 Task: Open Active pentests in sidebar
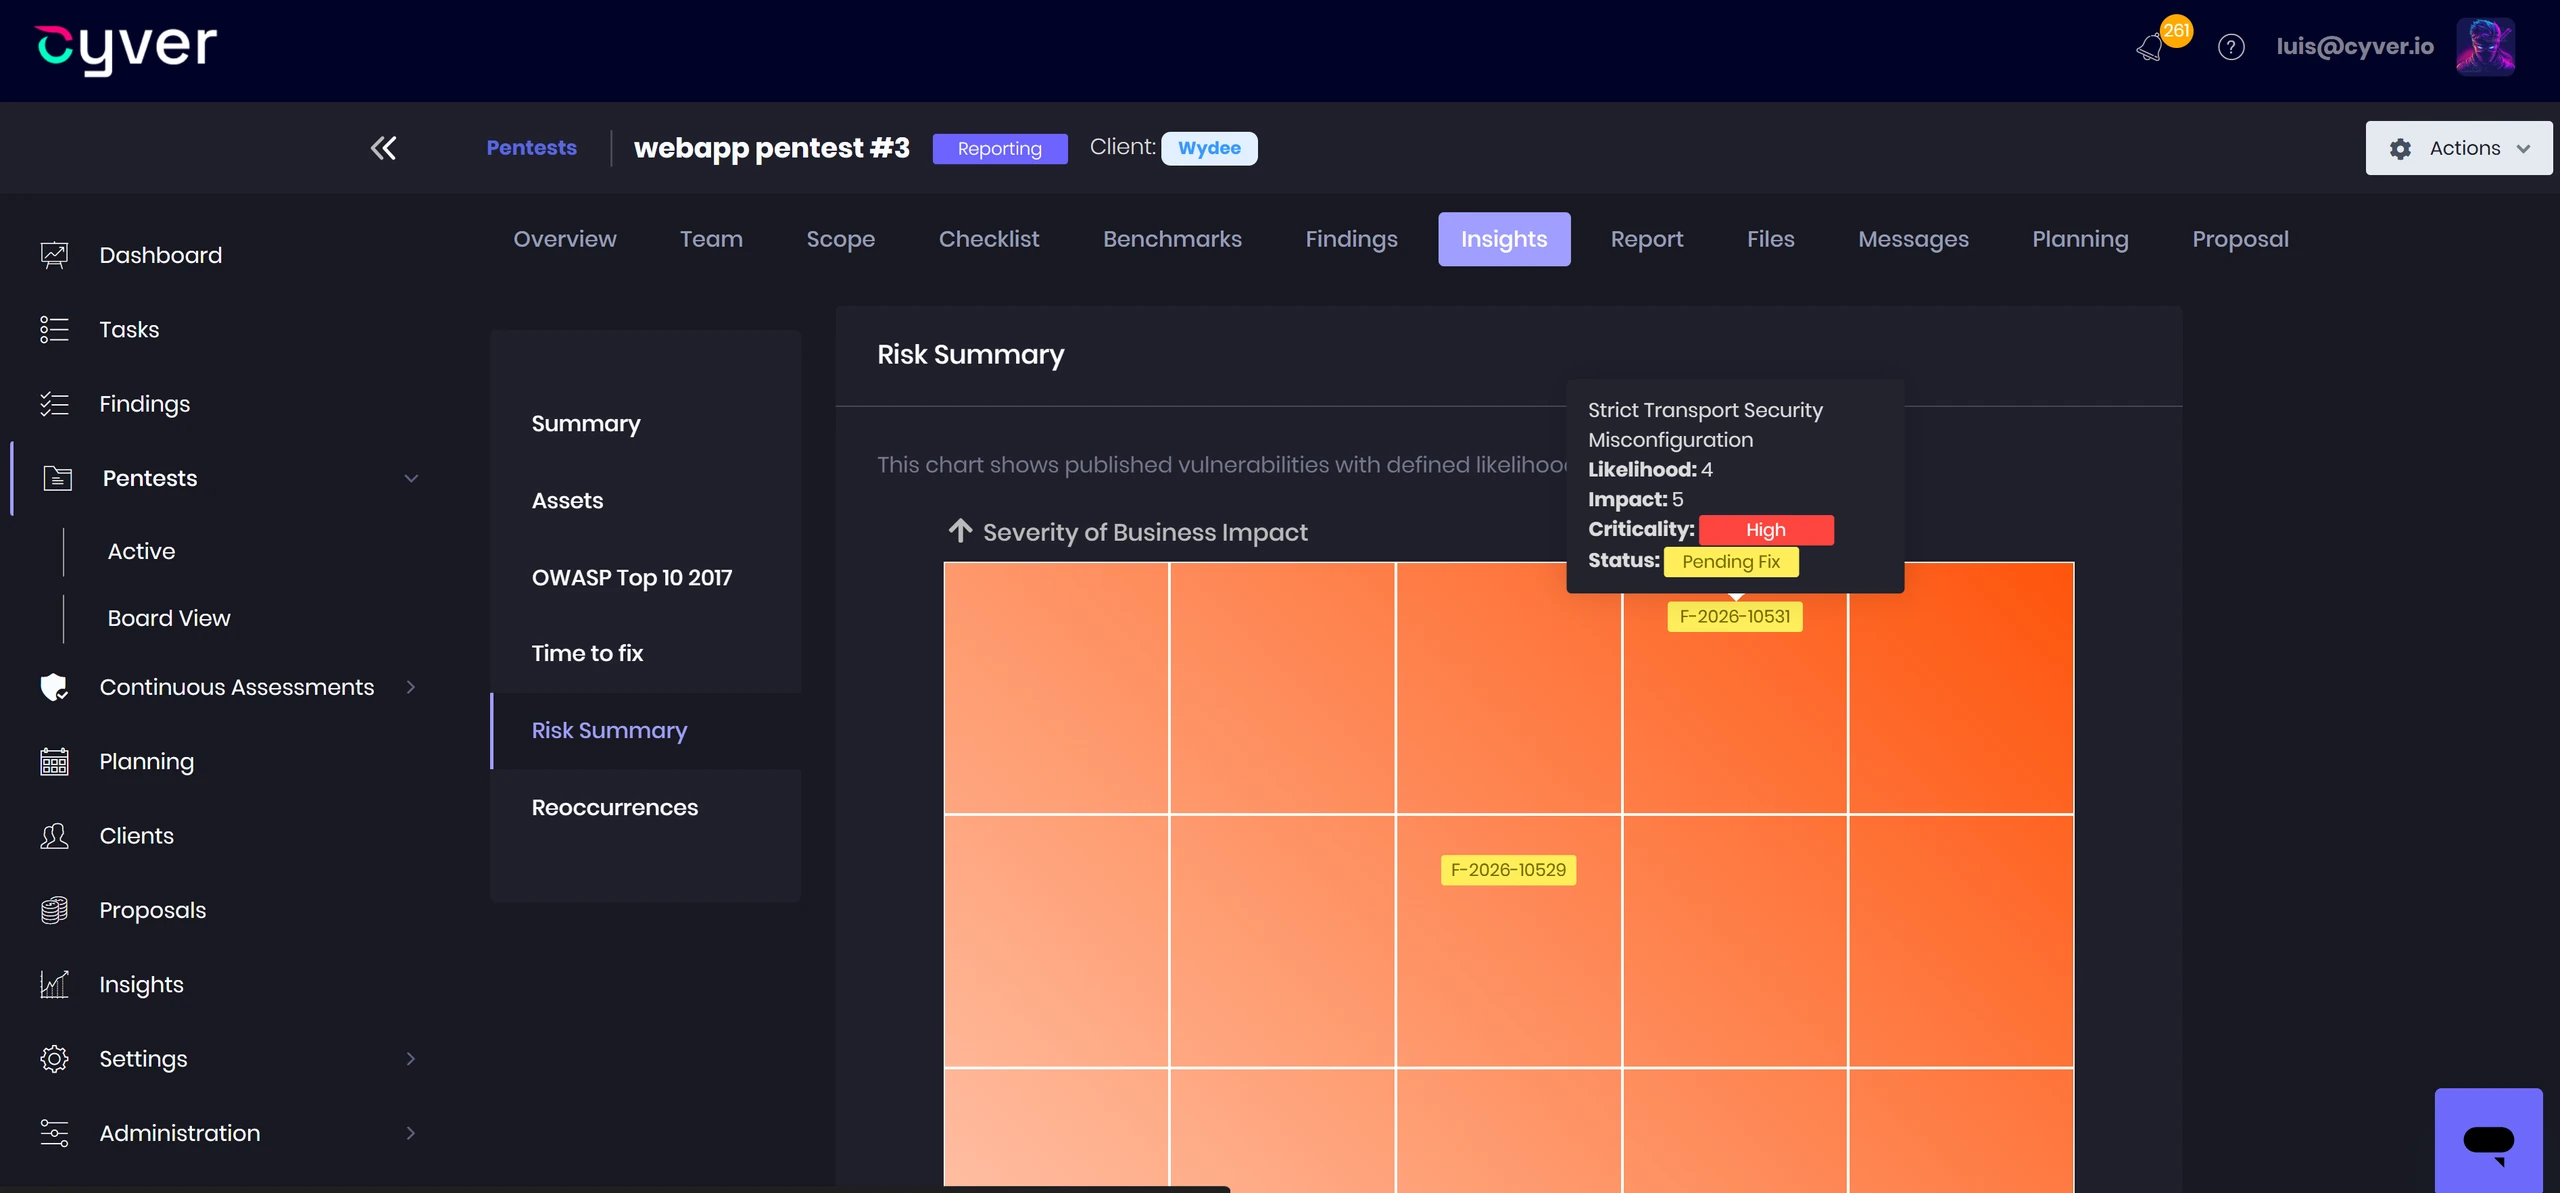[141, 551]
